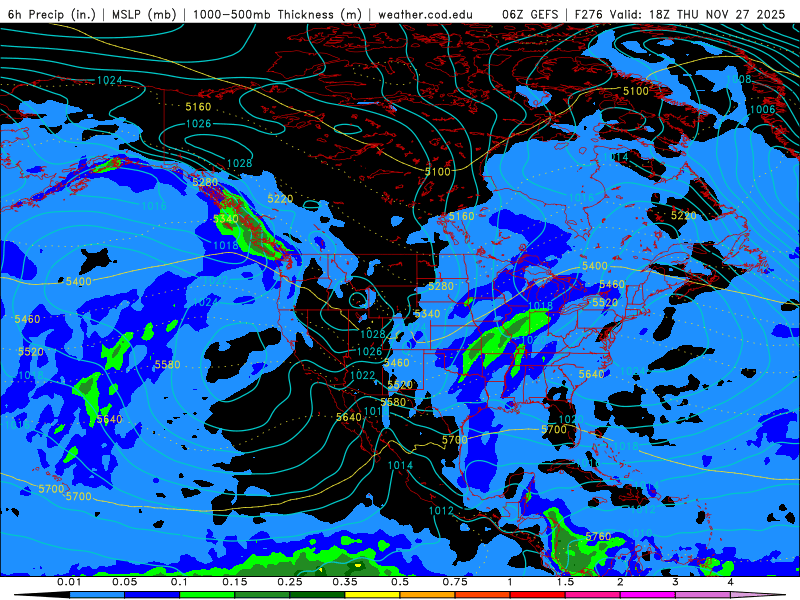Click the 1028 isobar label near Alaska panhandle
800x600 pixels.
(x=239, y=163)
